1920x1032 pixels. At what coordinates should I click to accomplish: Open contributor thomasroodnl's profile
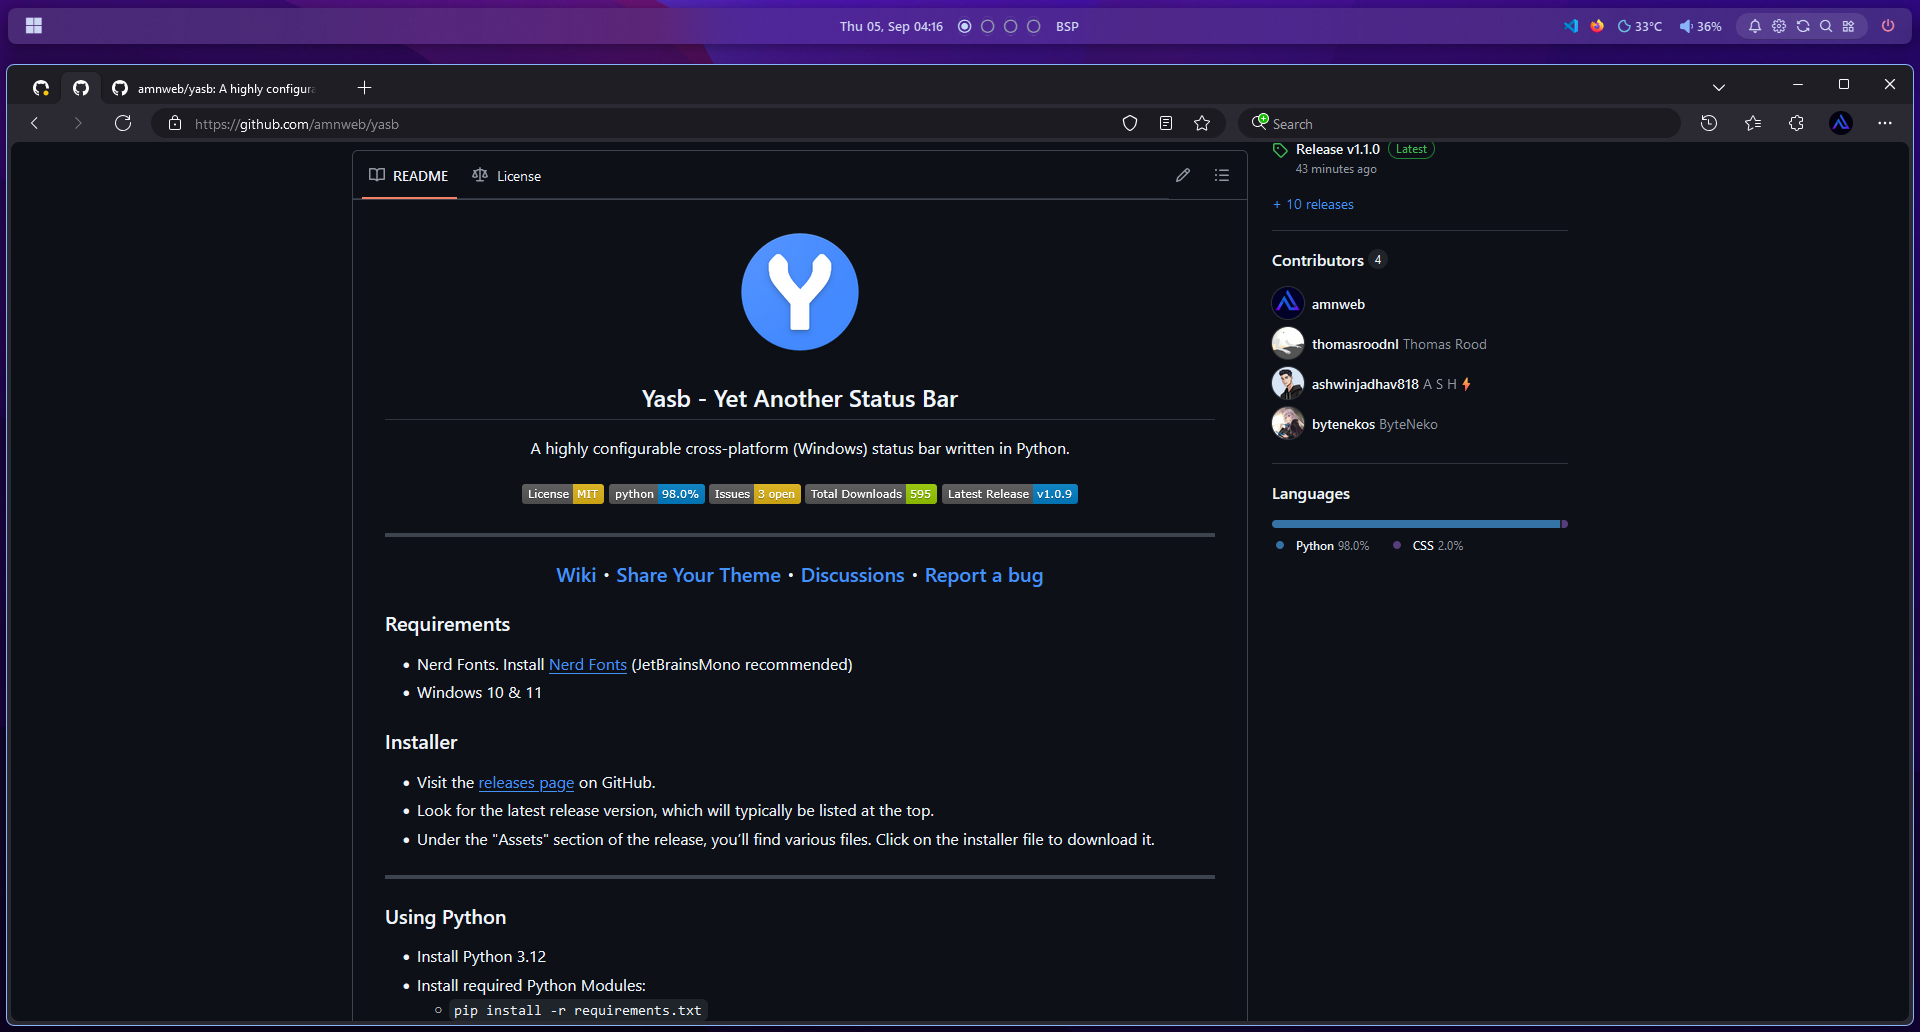tap(1355, 344)
